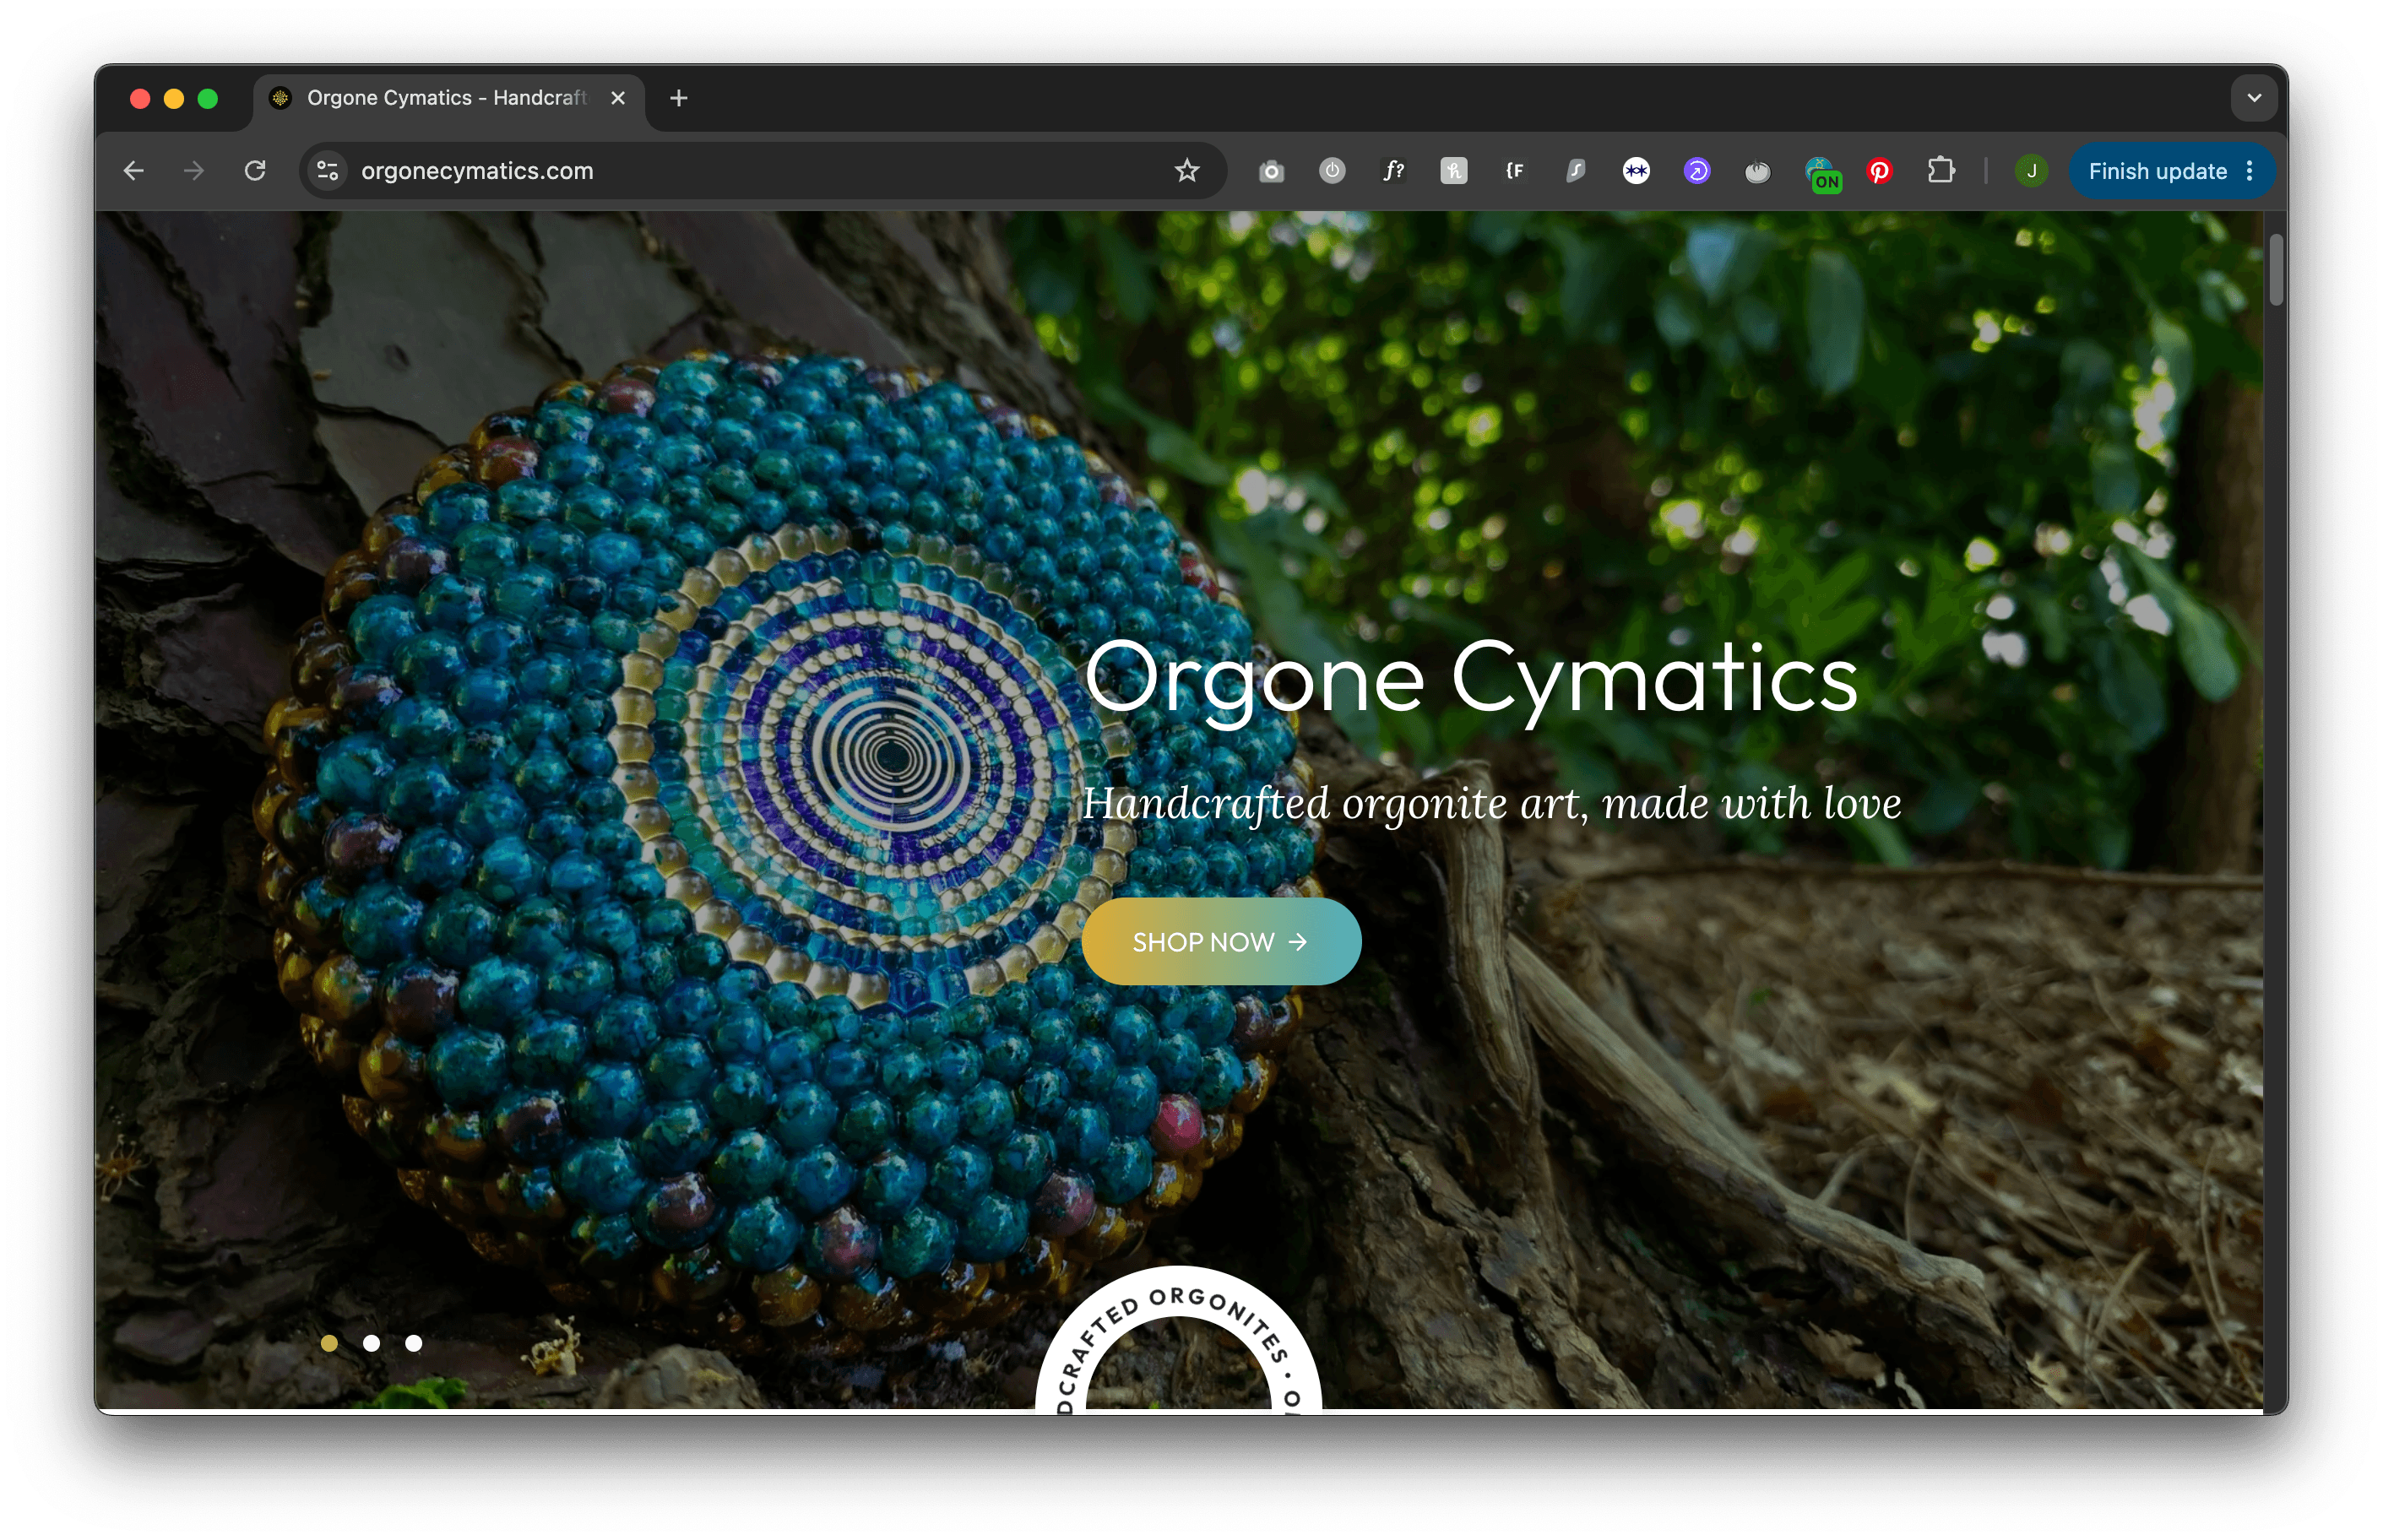This screenshot has height=1540, width=2383.
Task: Click the page vertical scrollbar thumb
Action: click(x=2276, y=269)
